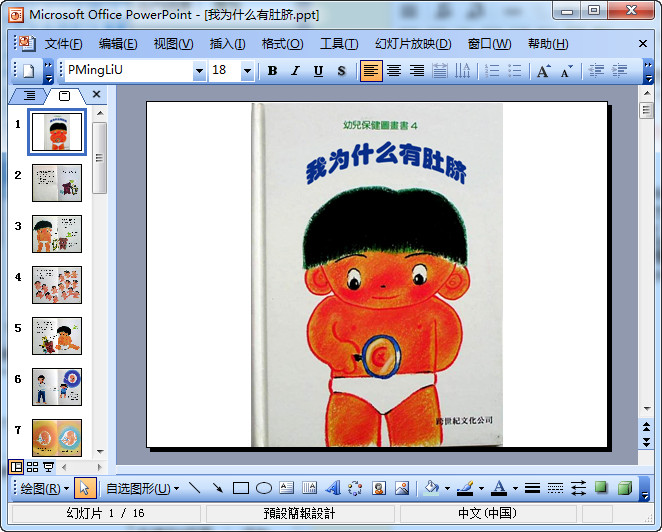
Task: Switch to the Slides thumbnail tab
Action: 64,96
